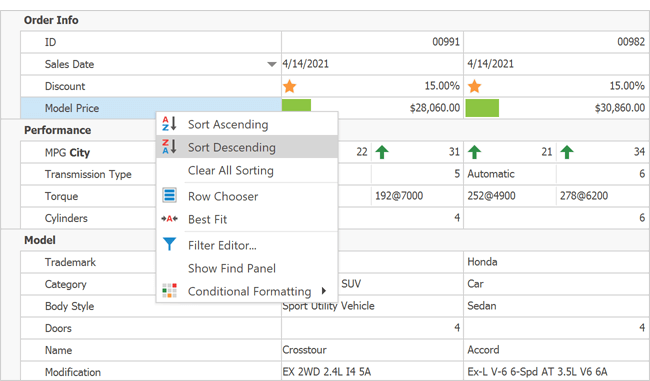
Task: Click the SUV category cell
Action: click(400, 284)
